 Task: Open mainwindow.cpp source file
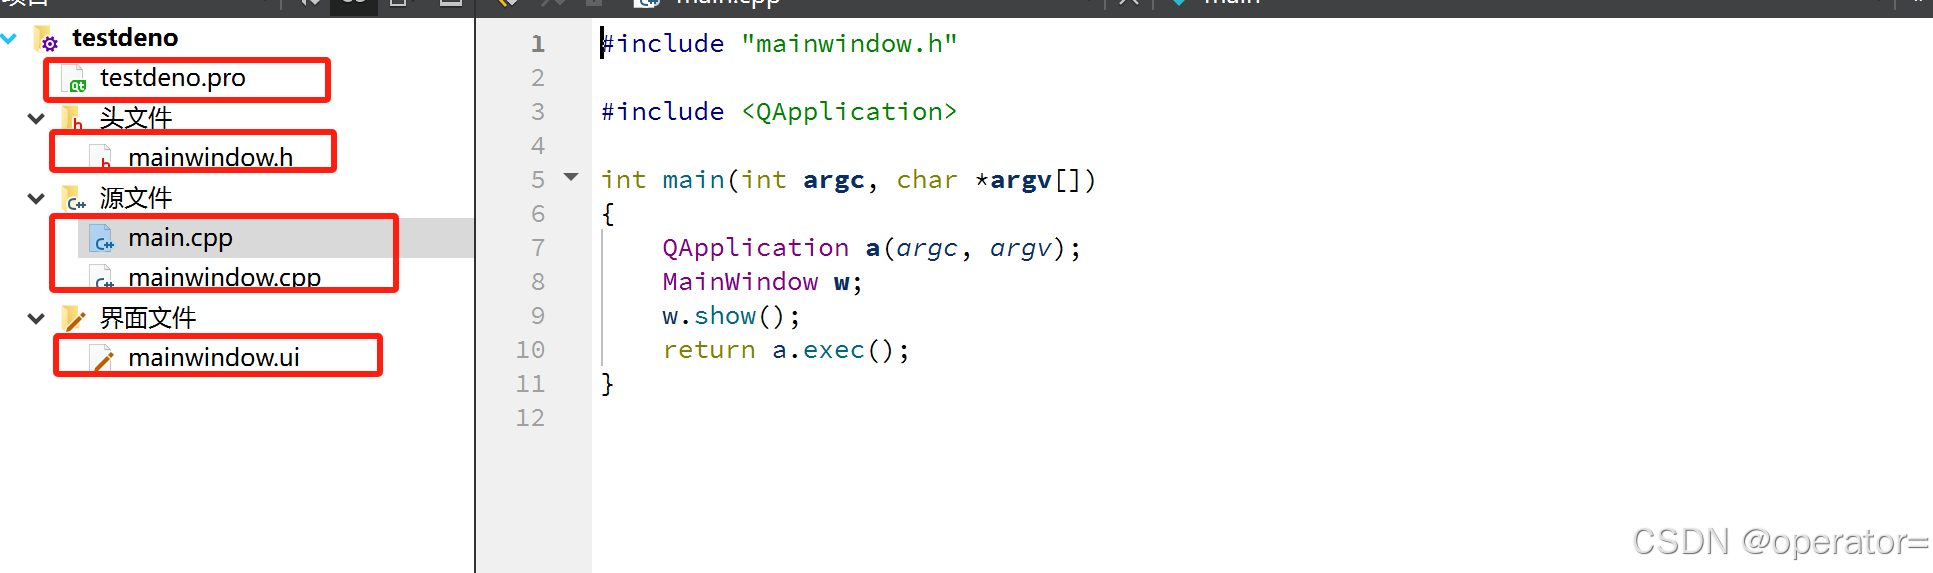pyautogui.click(x=224, y=277)
